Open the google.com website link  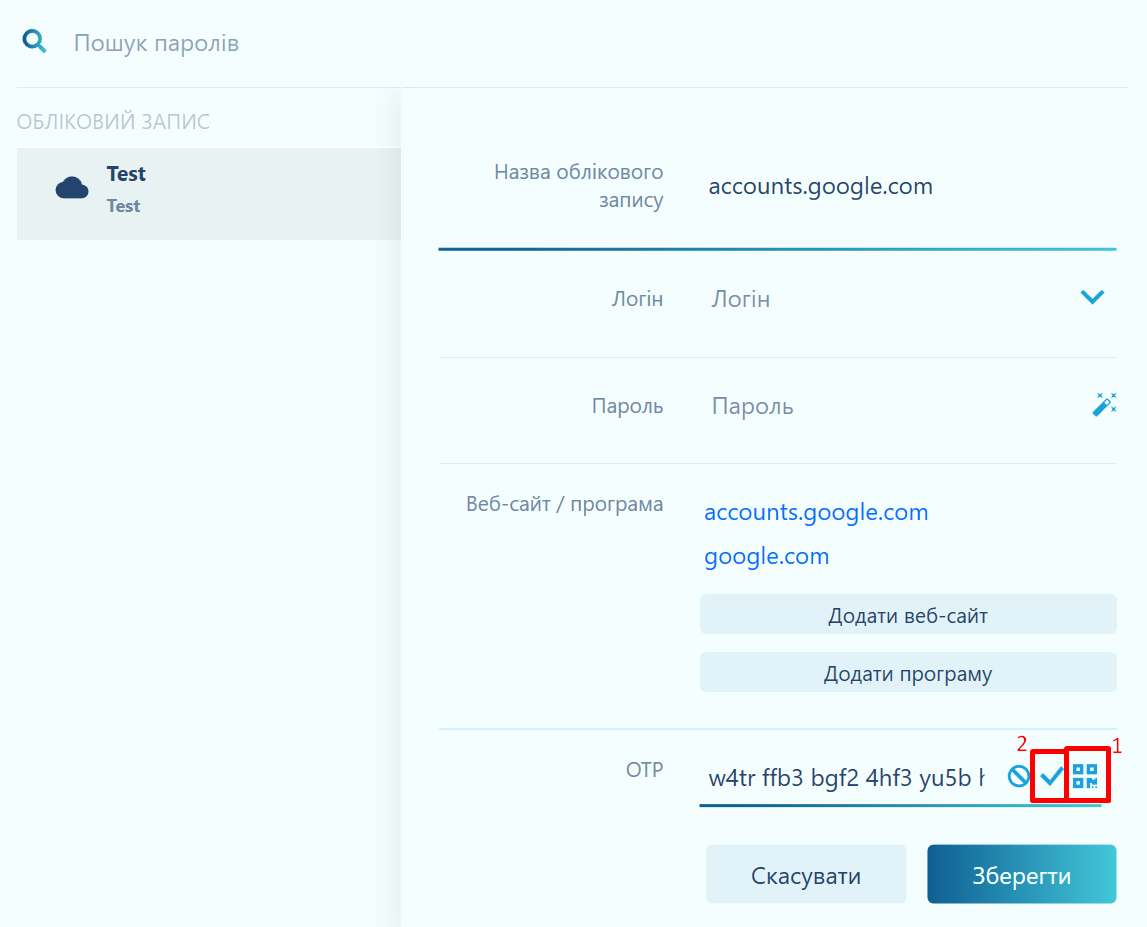[767, 557]
